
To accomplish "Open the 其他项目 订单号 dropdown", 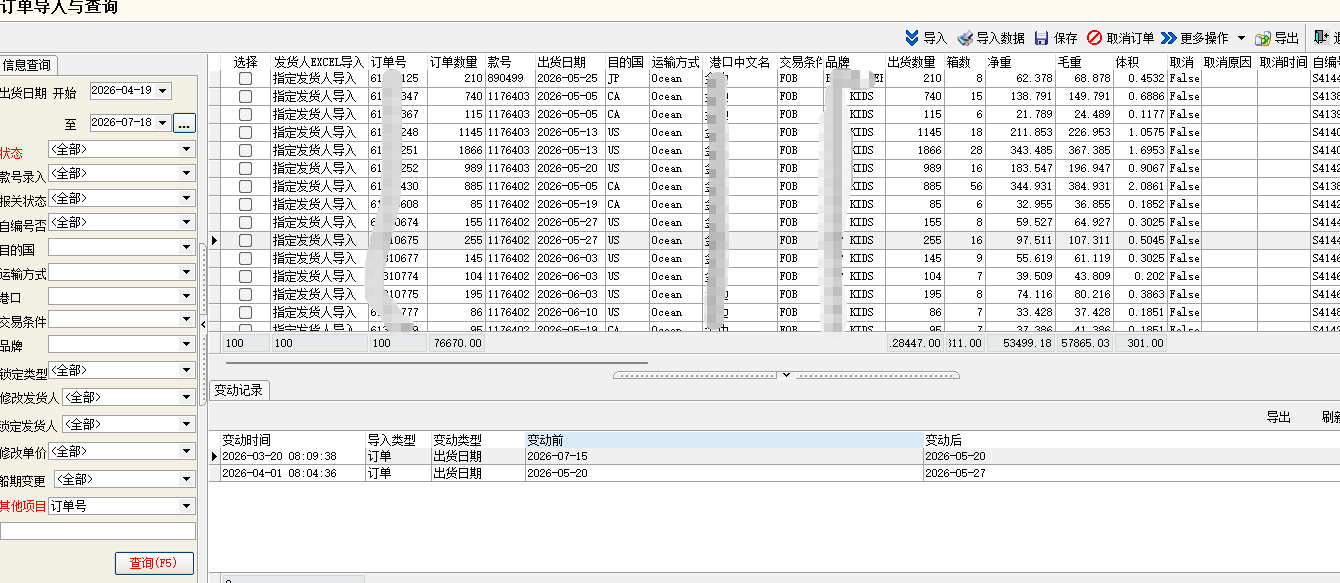I will tap(187, 506).
